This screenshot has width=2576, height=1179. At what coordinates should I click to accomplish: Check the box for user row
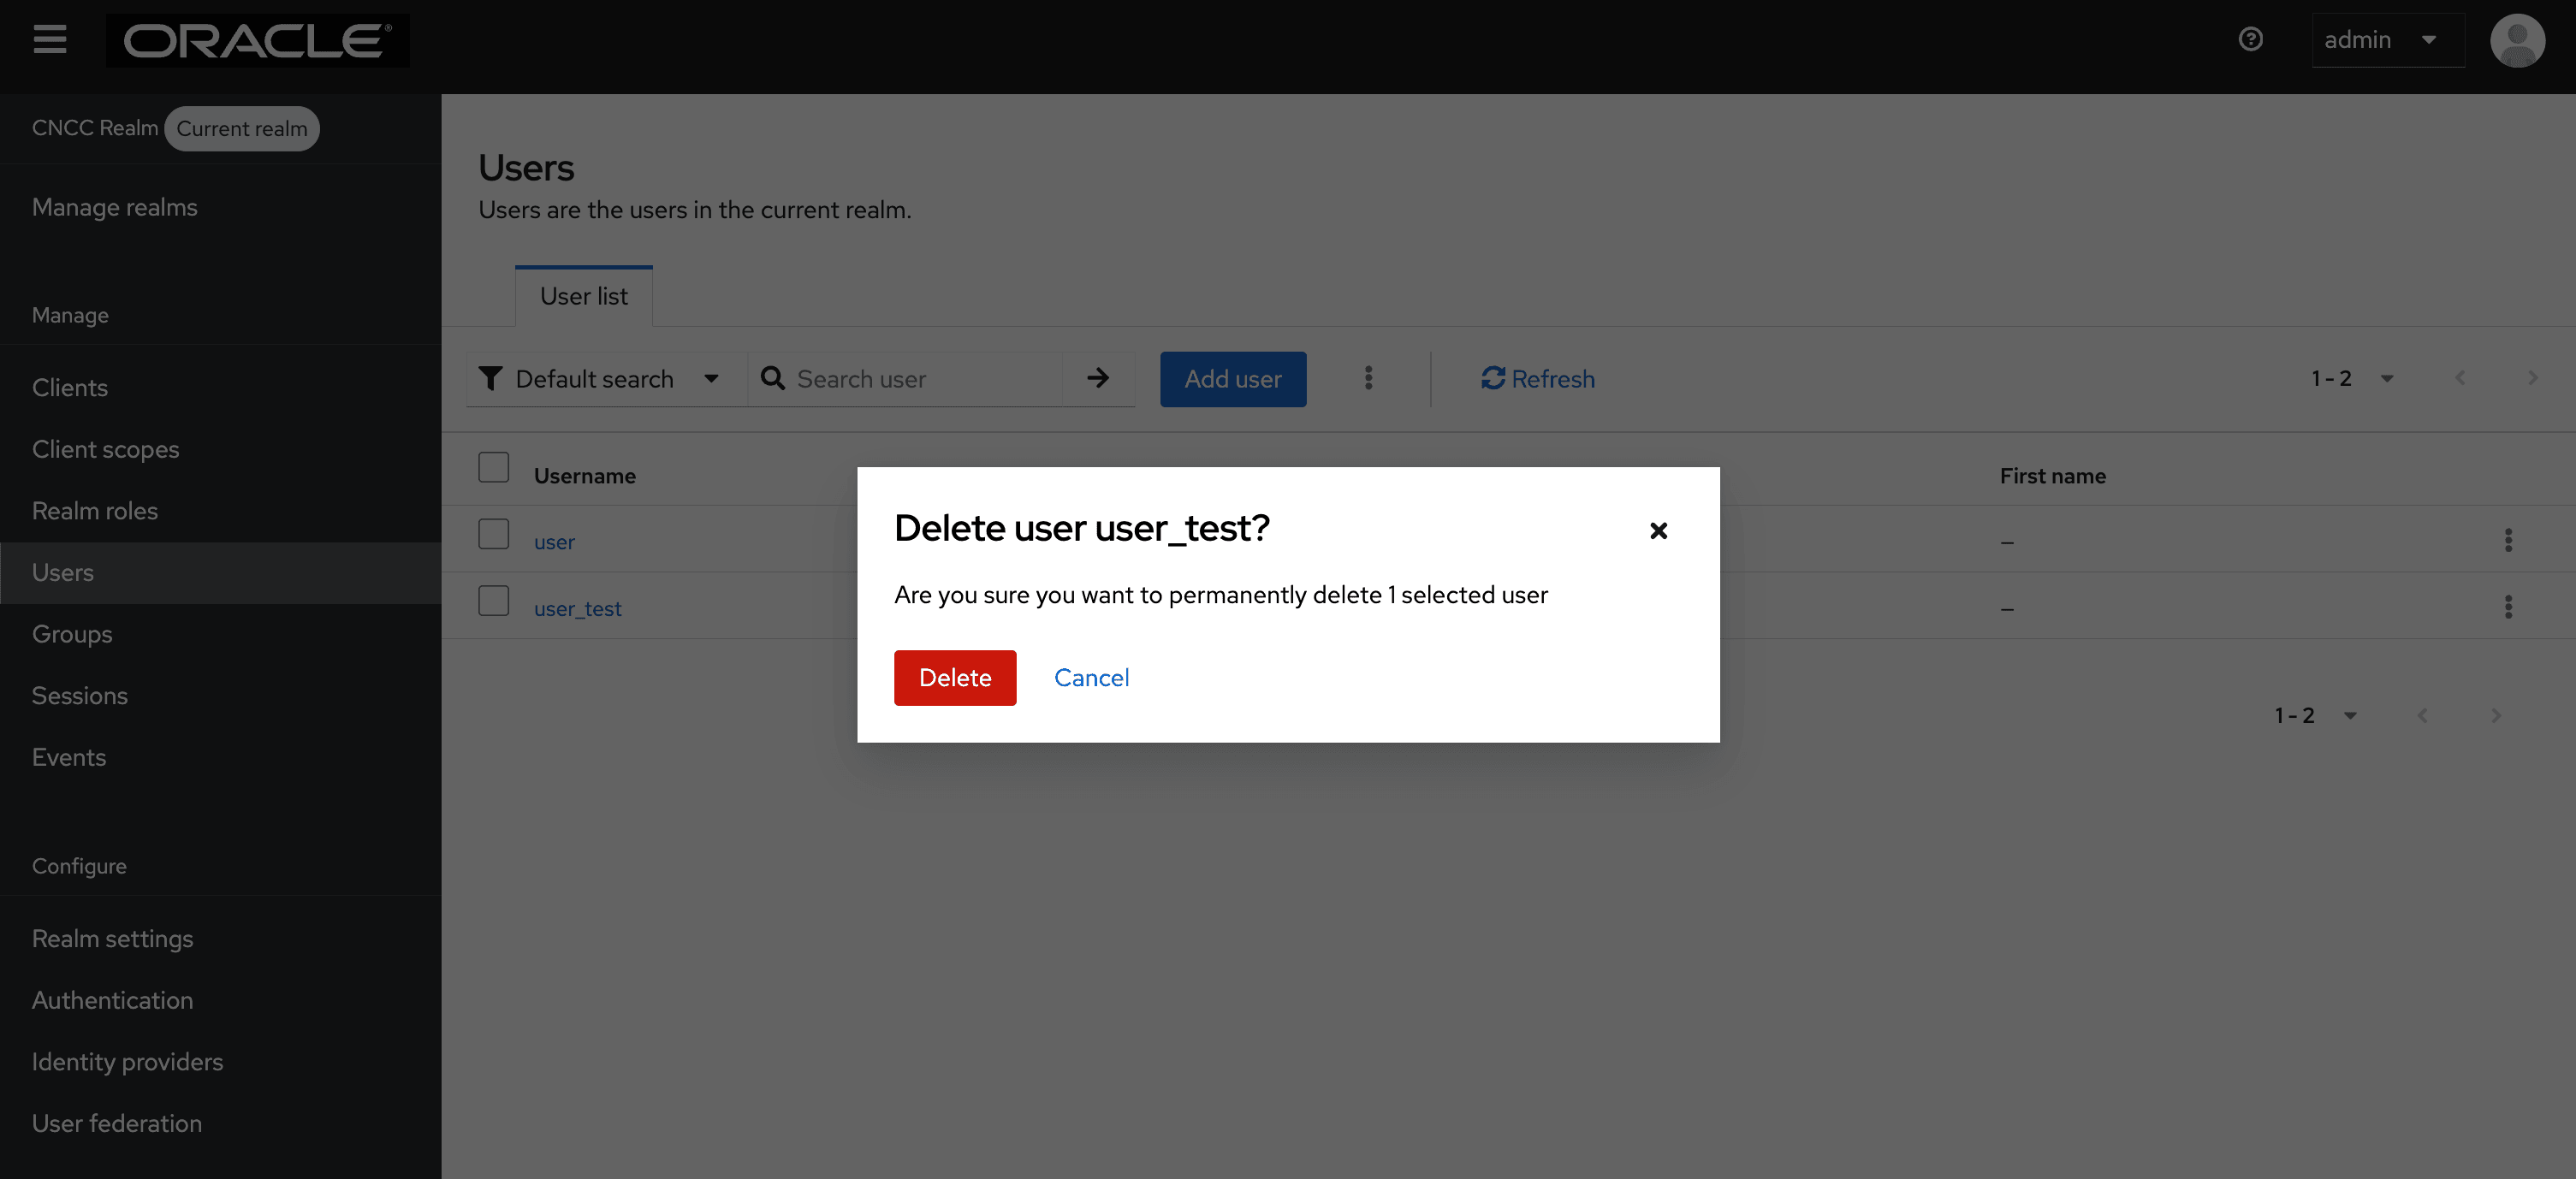pos(493,534)
